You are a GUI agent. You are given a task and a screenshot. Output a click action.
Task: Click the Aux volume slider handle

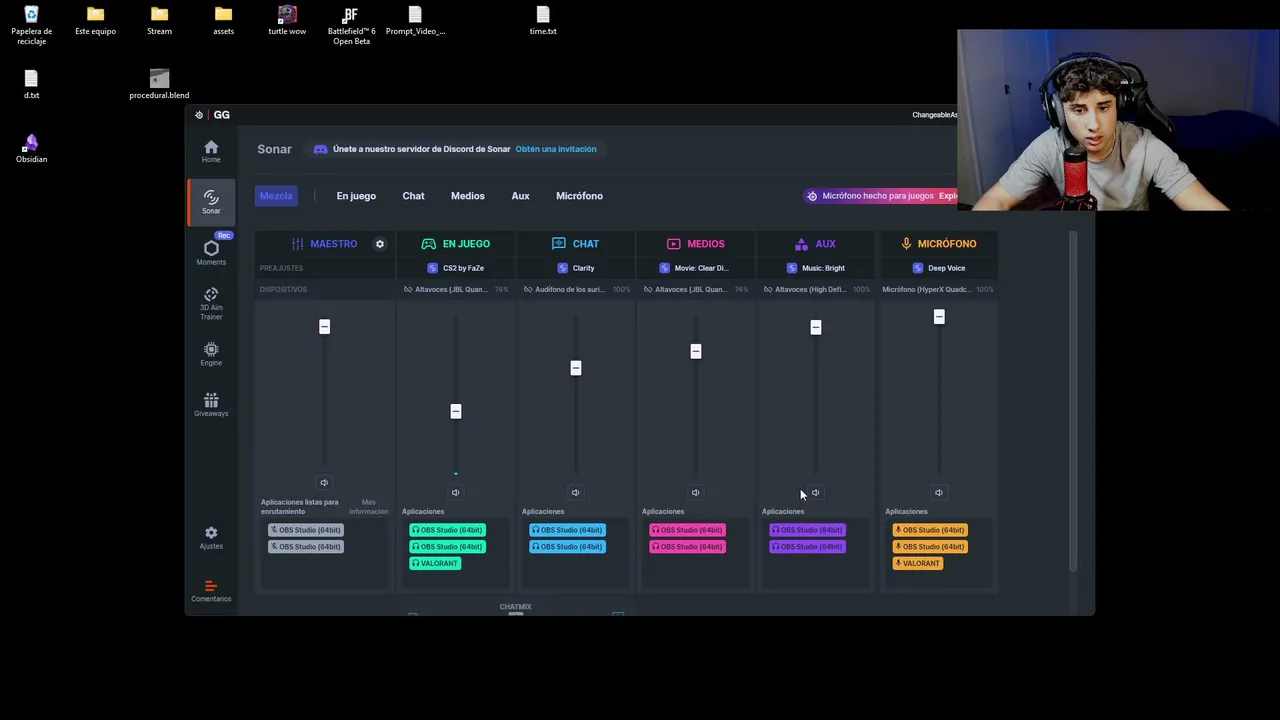point(815,327)
